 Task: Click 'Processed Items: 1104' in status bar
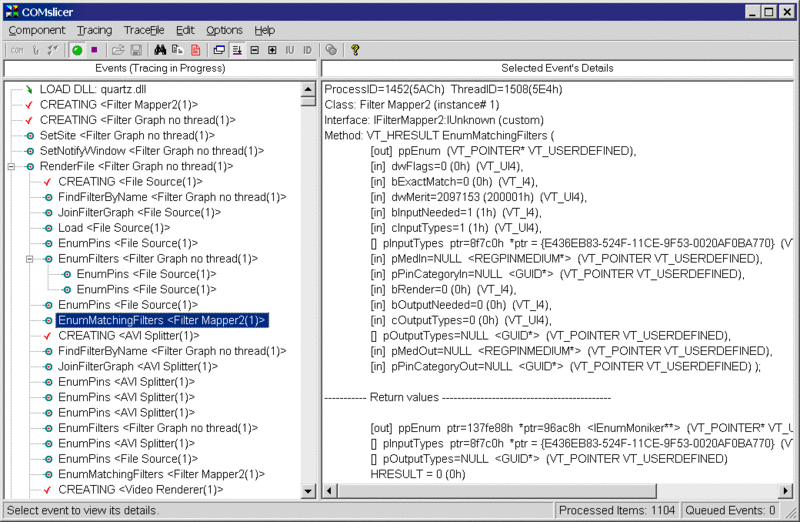click(x=617, y=510)
